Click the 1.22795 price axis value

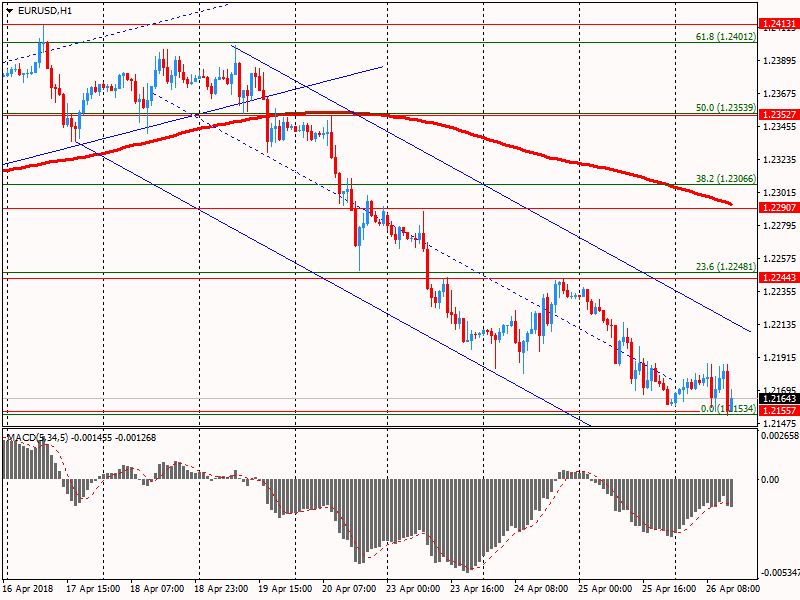tap(780, 226)
